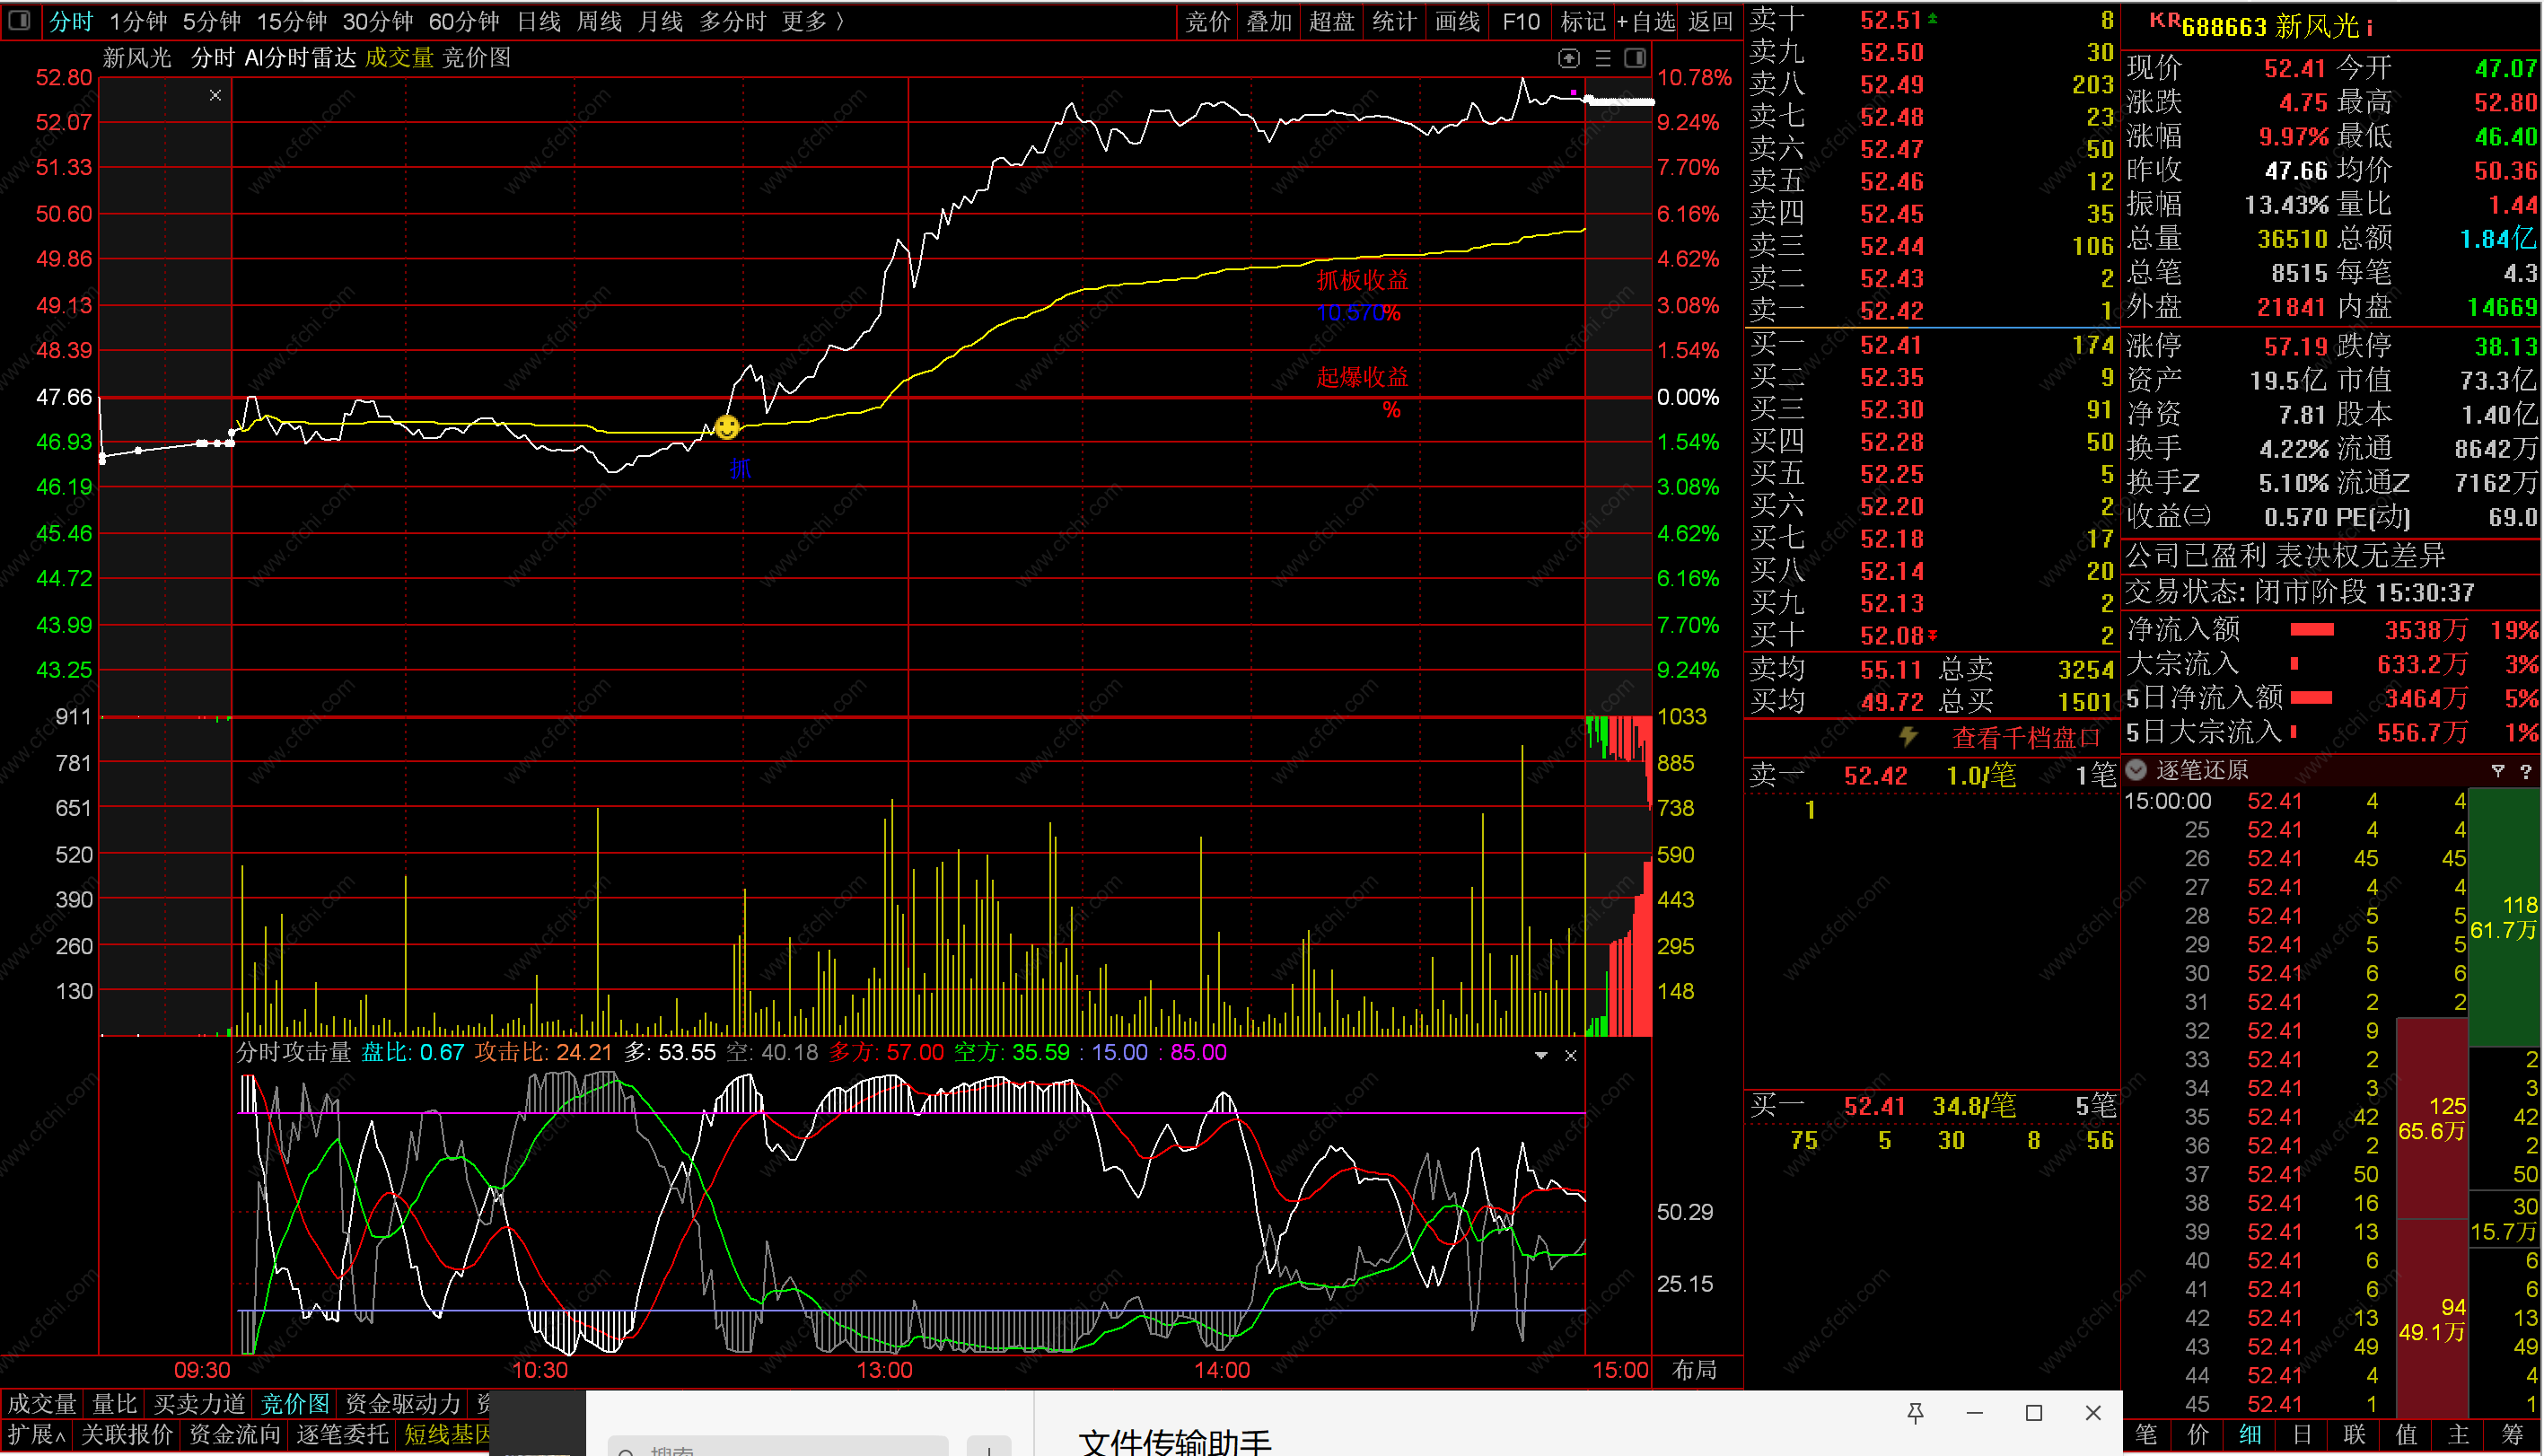The height and width of the screenshot is (1456, 2544).
Task: Collapse the 逐笔还原 panel chevron
Action: click(2137, 770)
